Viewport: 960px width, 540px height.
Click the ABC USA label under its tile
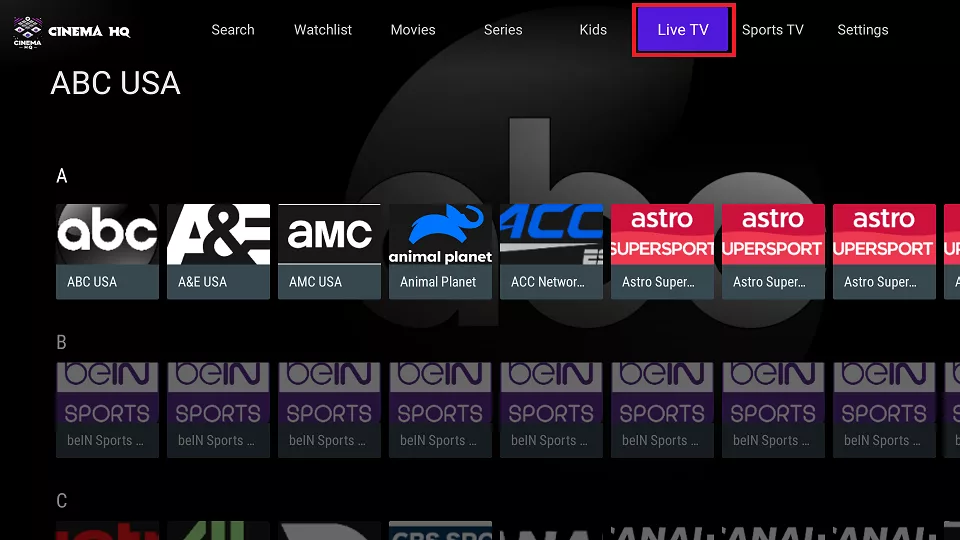pyautogui.click(x=92, y=282)
